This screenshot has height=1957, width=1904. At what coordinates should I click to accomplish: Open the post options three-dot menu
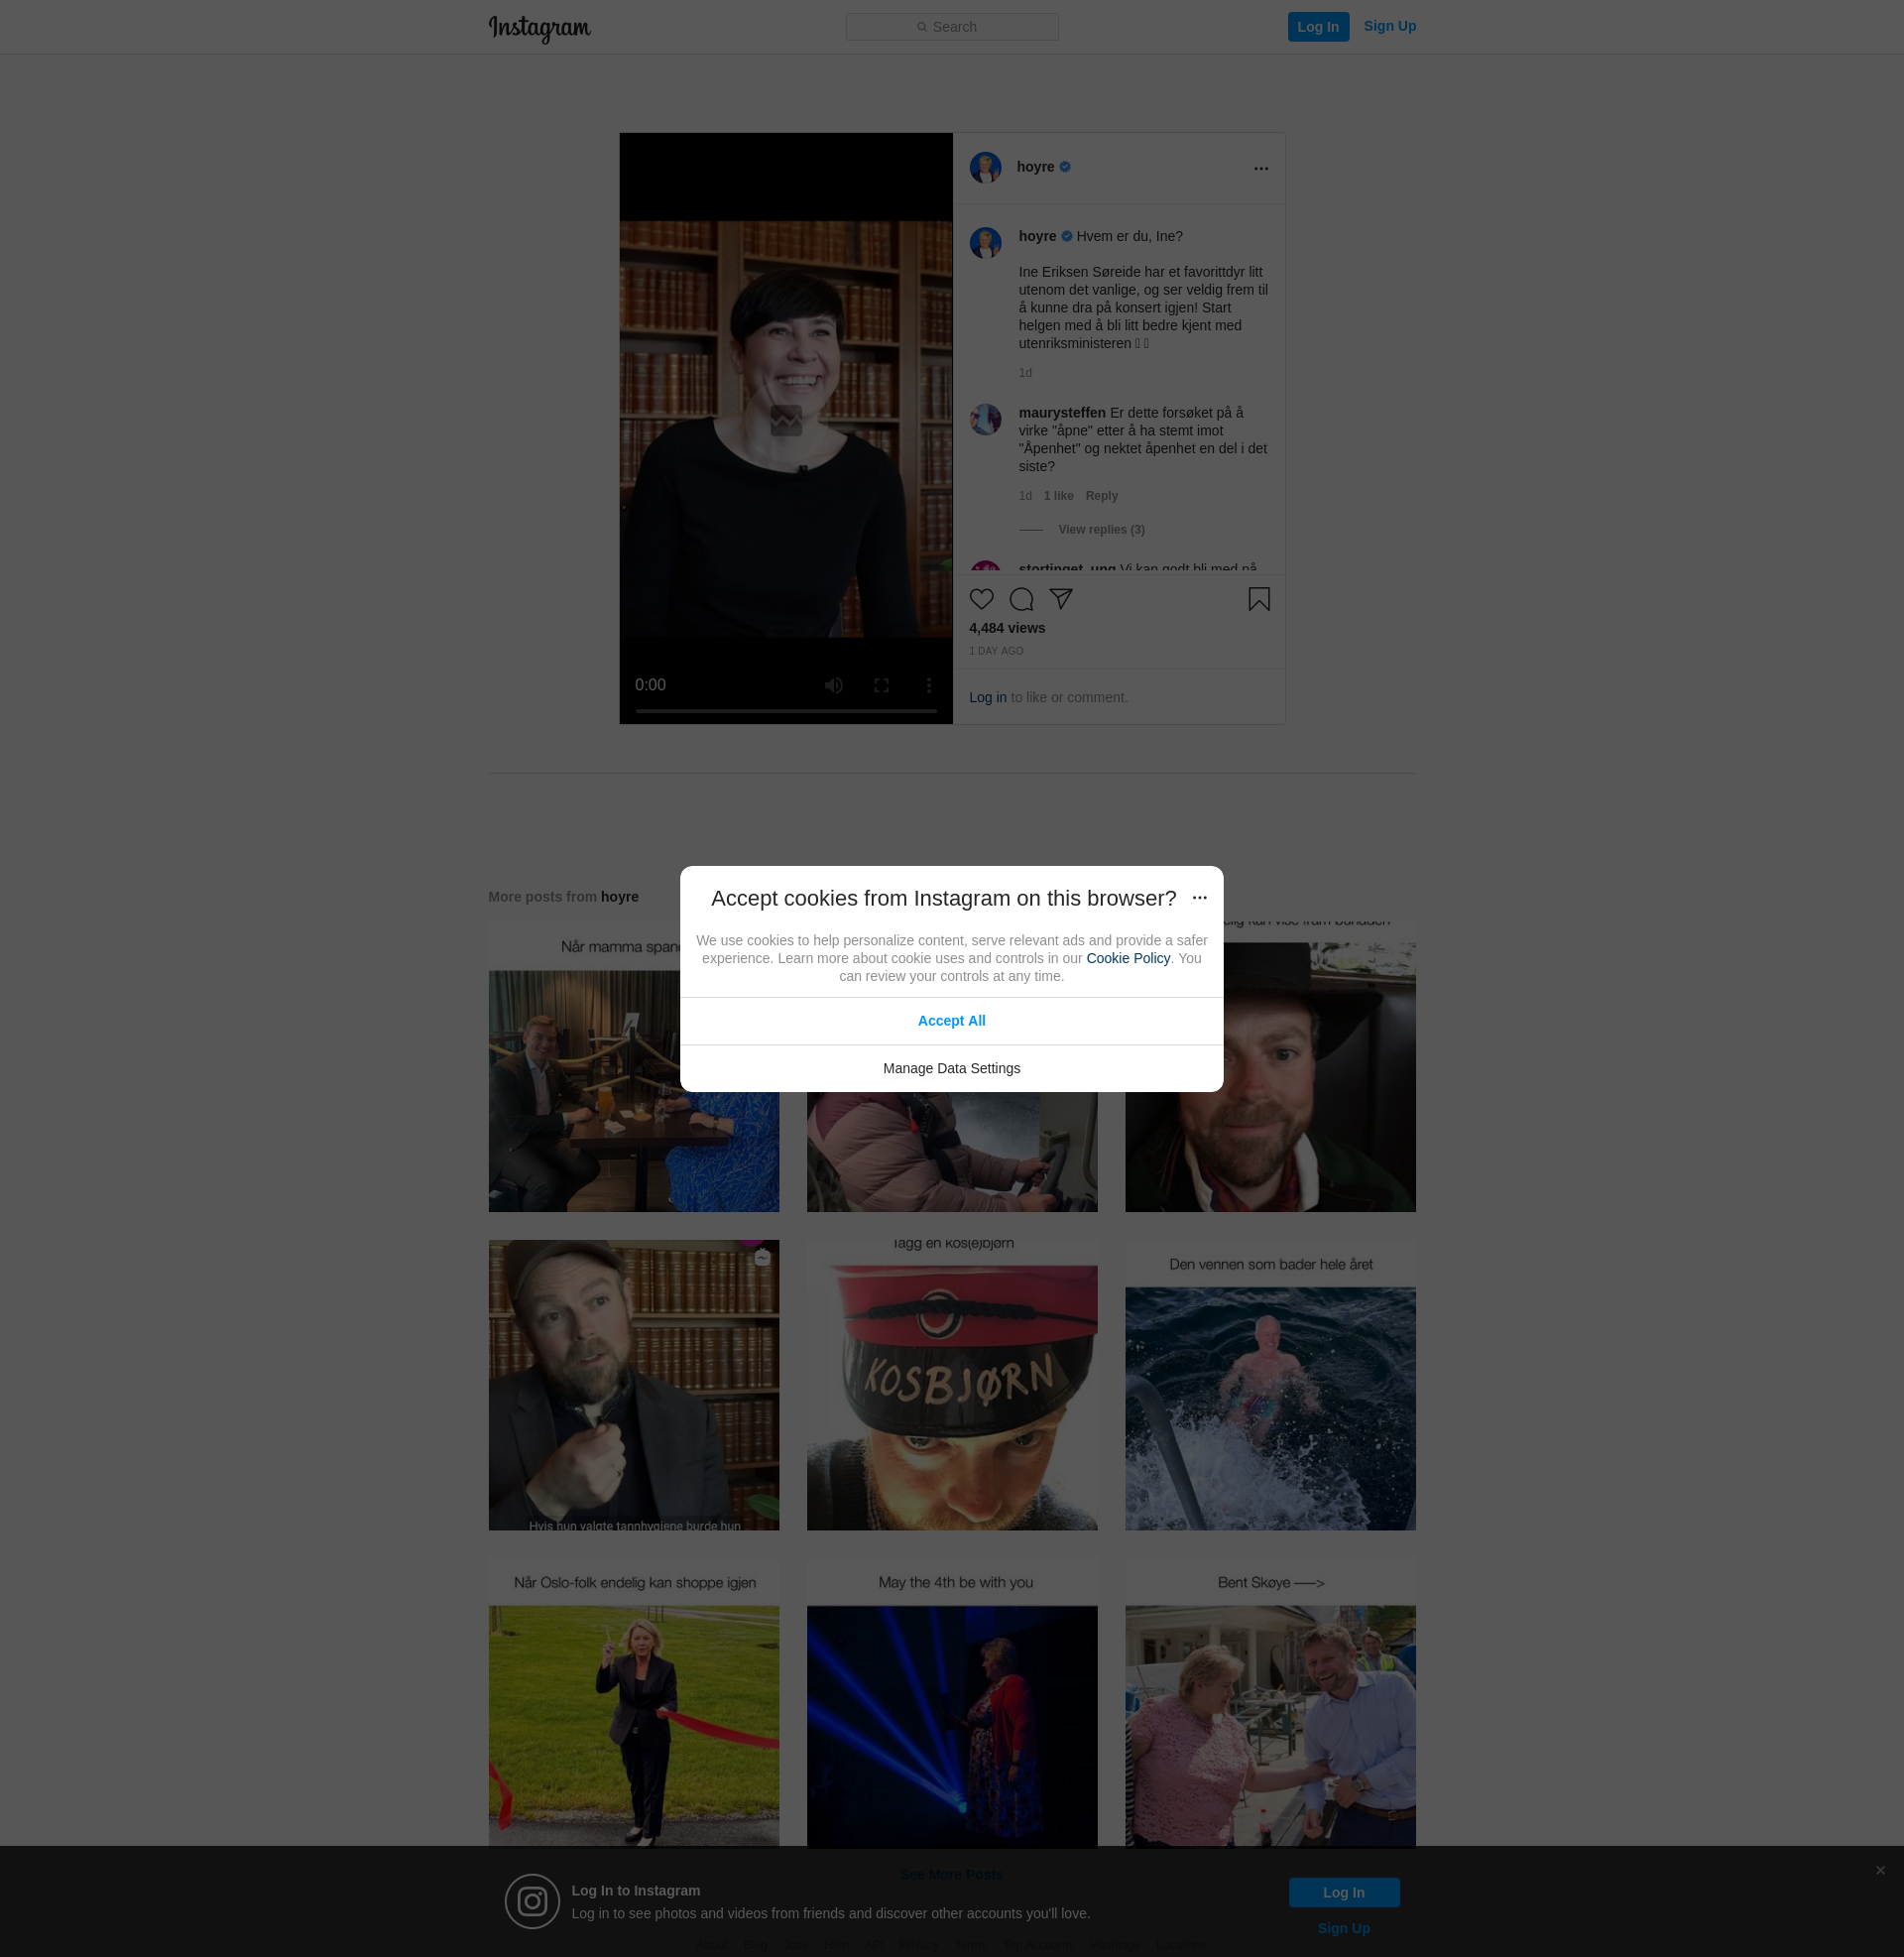[x=1260, y=168]
